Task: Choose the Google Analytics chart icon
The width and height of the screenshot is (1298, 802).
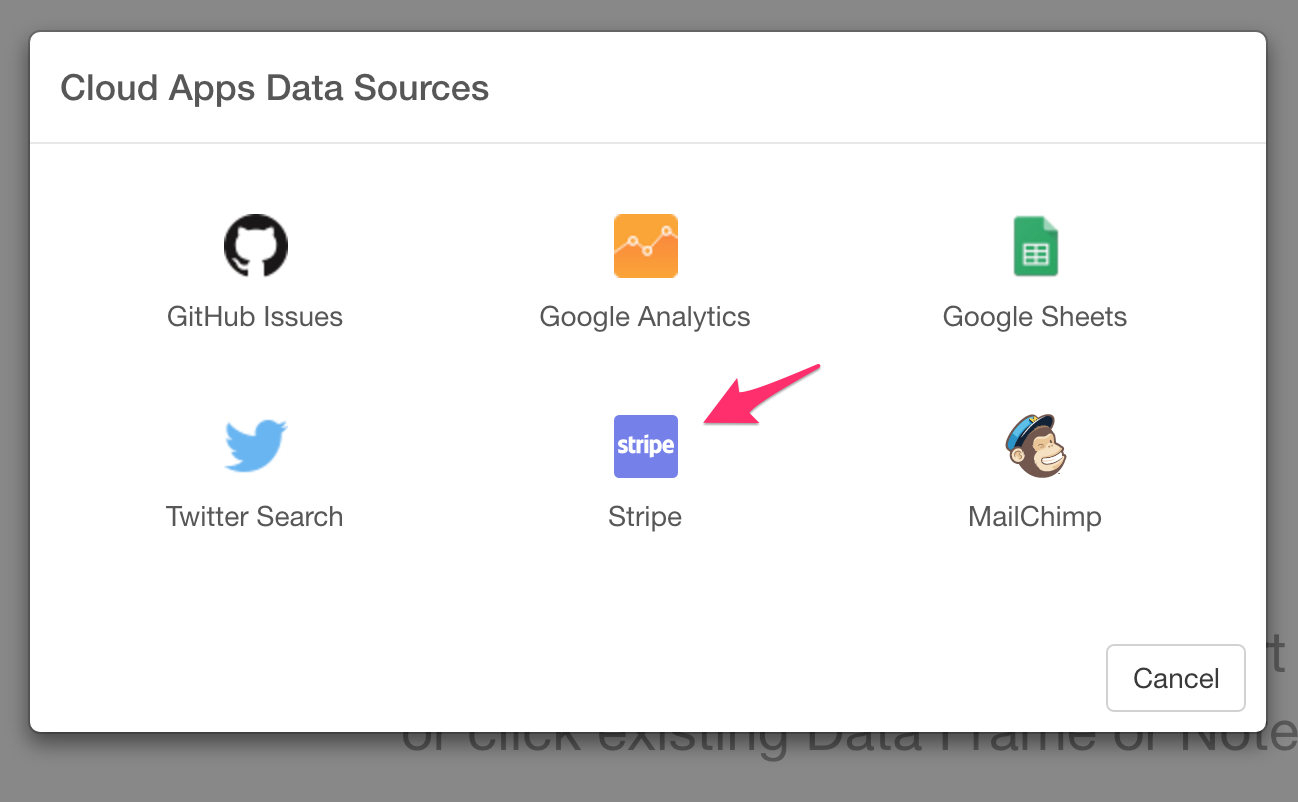Action: click(645, 245)
